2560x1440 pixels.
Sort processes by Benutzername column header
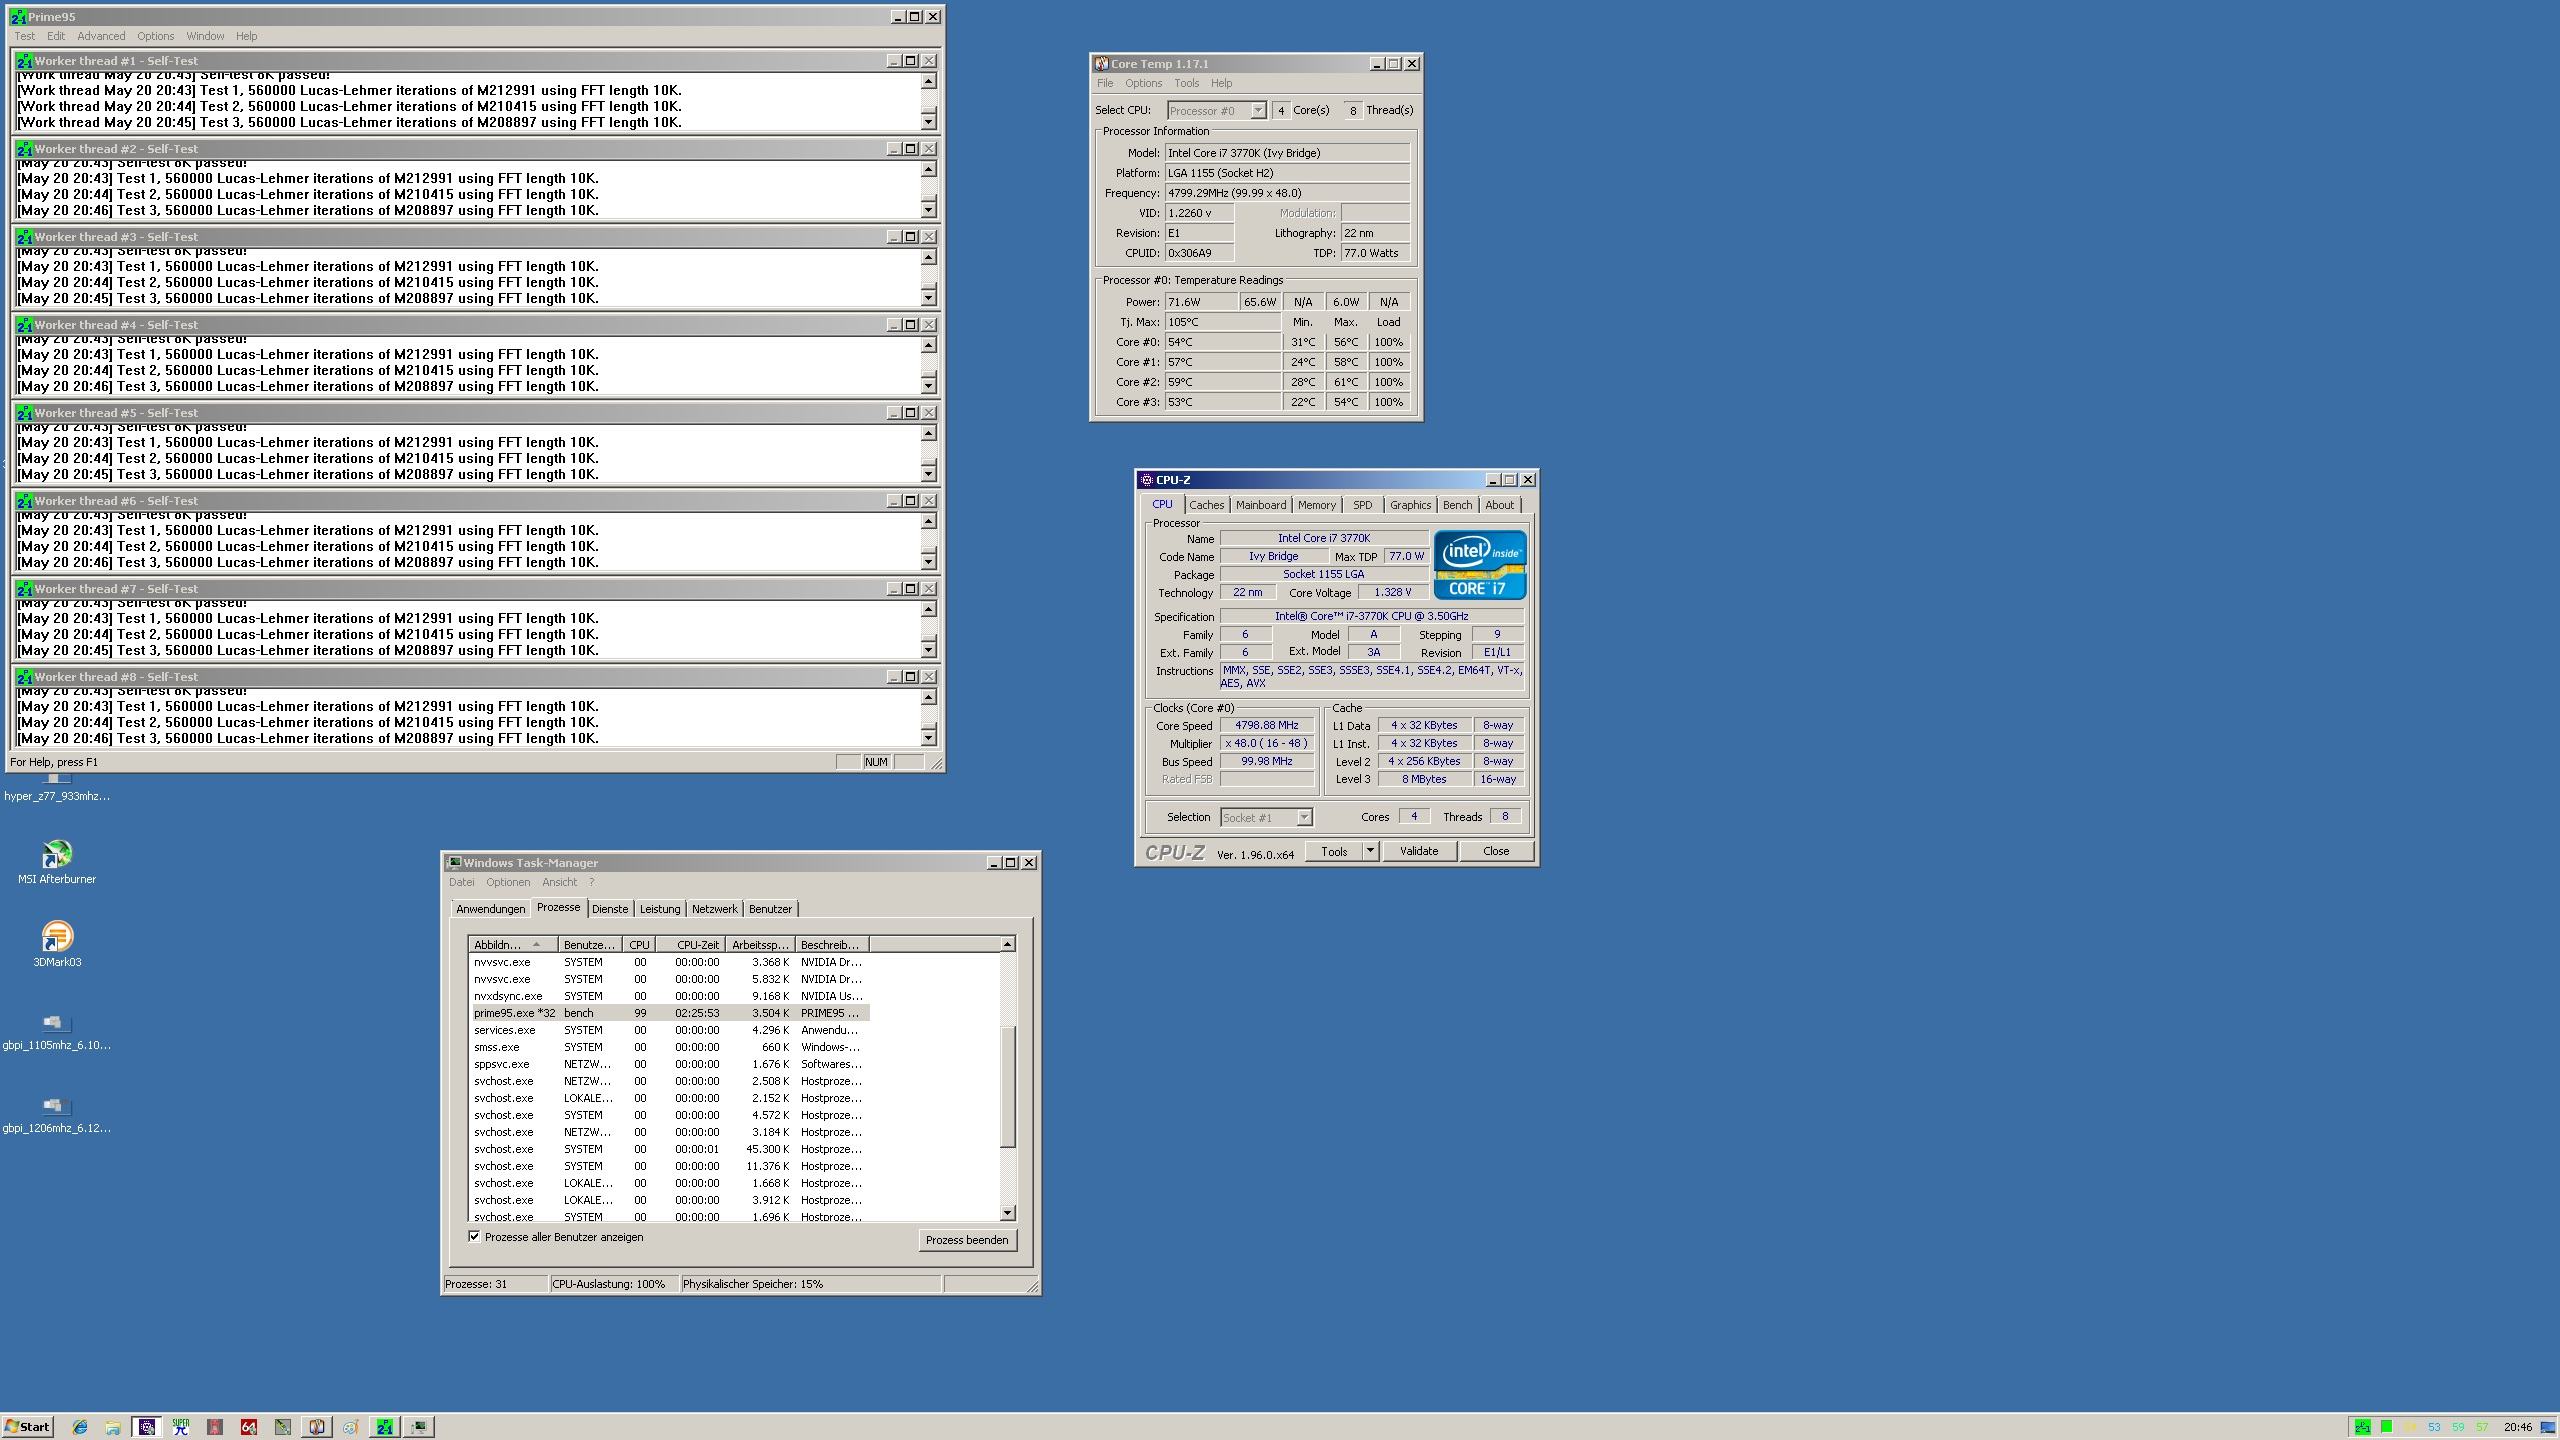click(589, 944)
